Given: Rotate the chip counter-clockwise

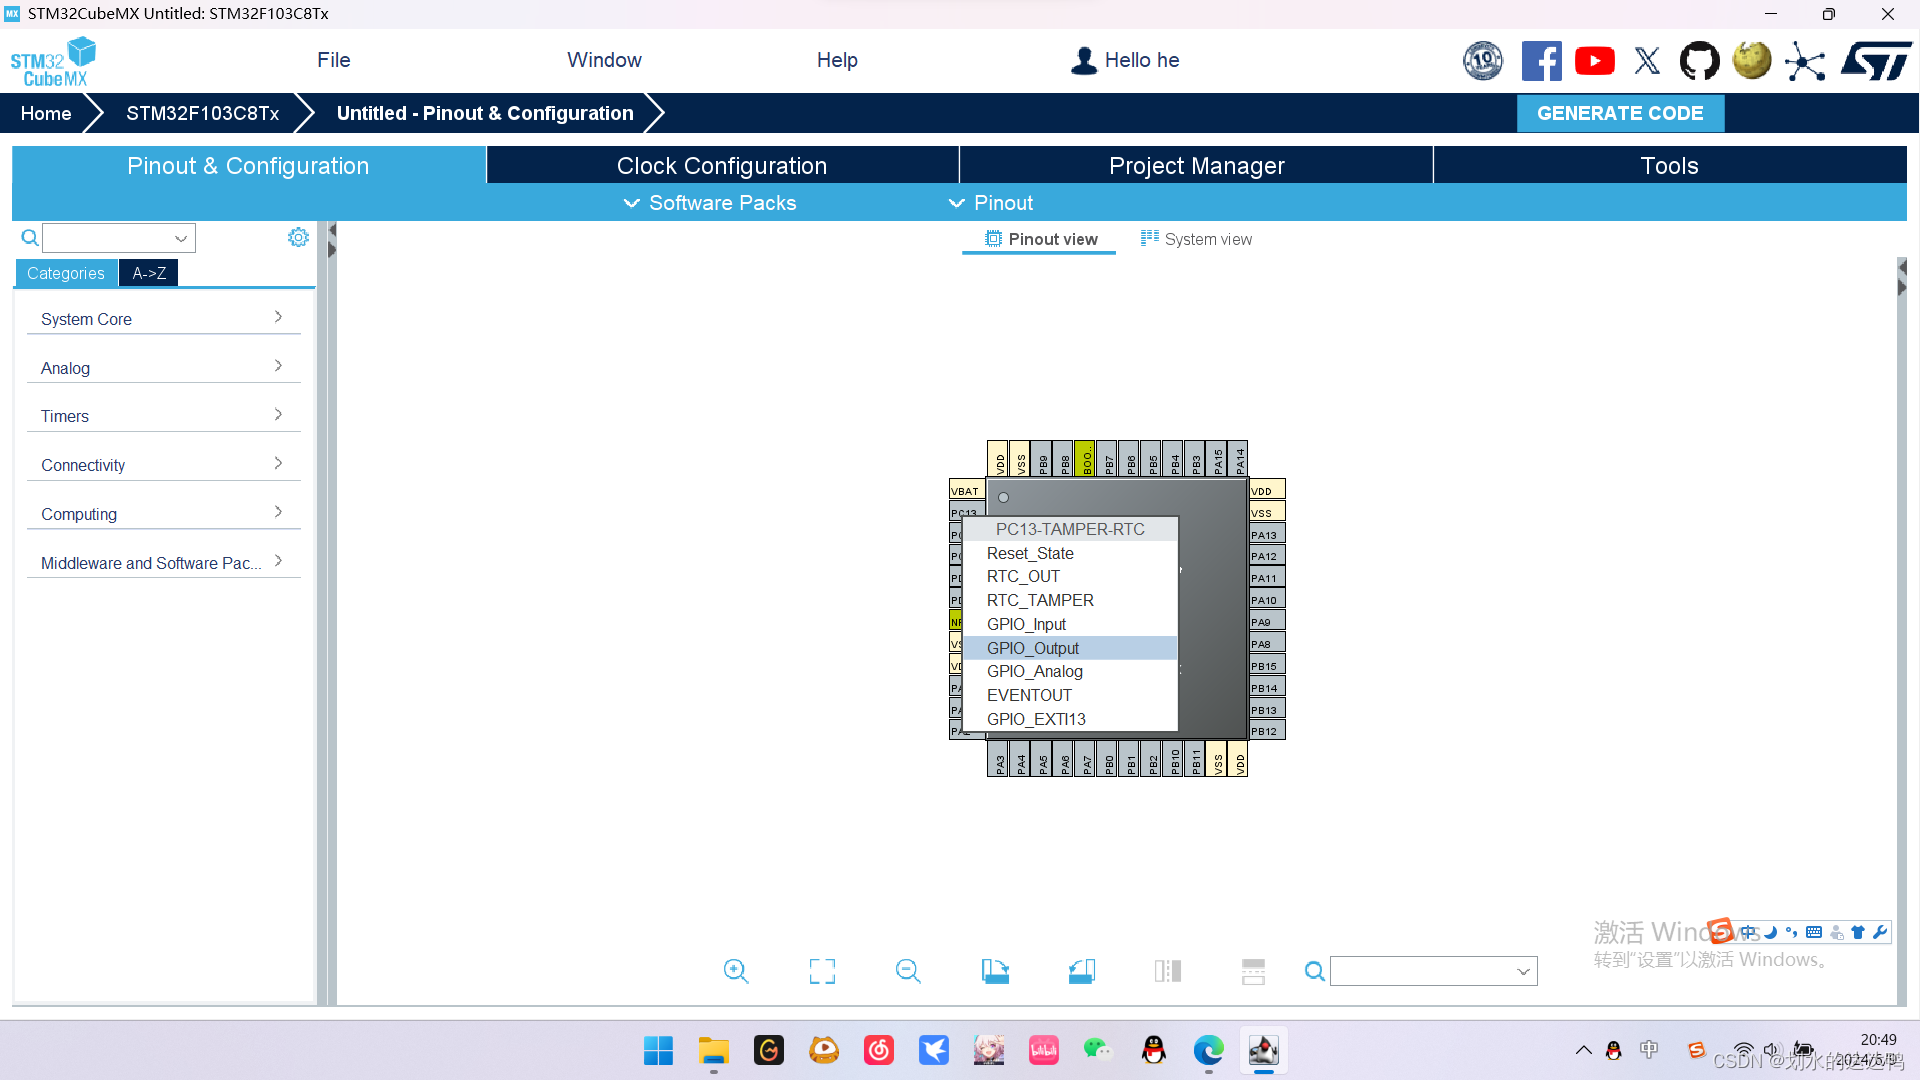Looking at the screenshot, I should point(1081,971).
